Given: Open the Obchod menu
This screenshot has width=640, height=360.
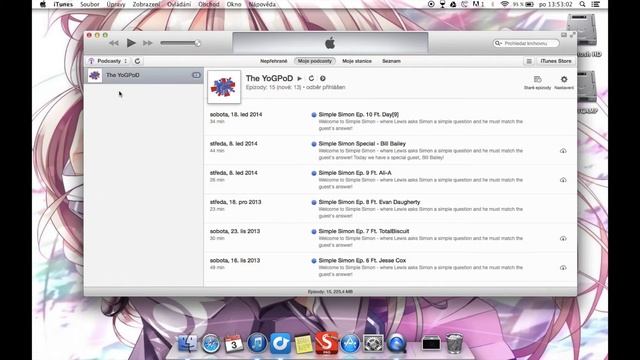Looking at the screenshot, I should (209, 4).
